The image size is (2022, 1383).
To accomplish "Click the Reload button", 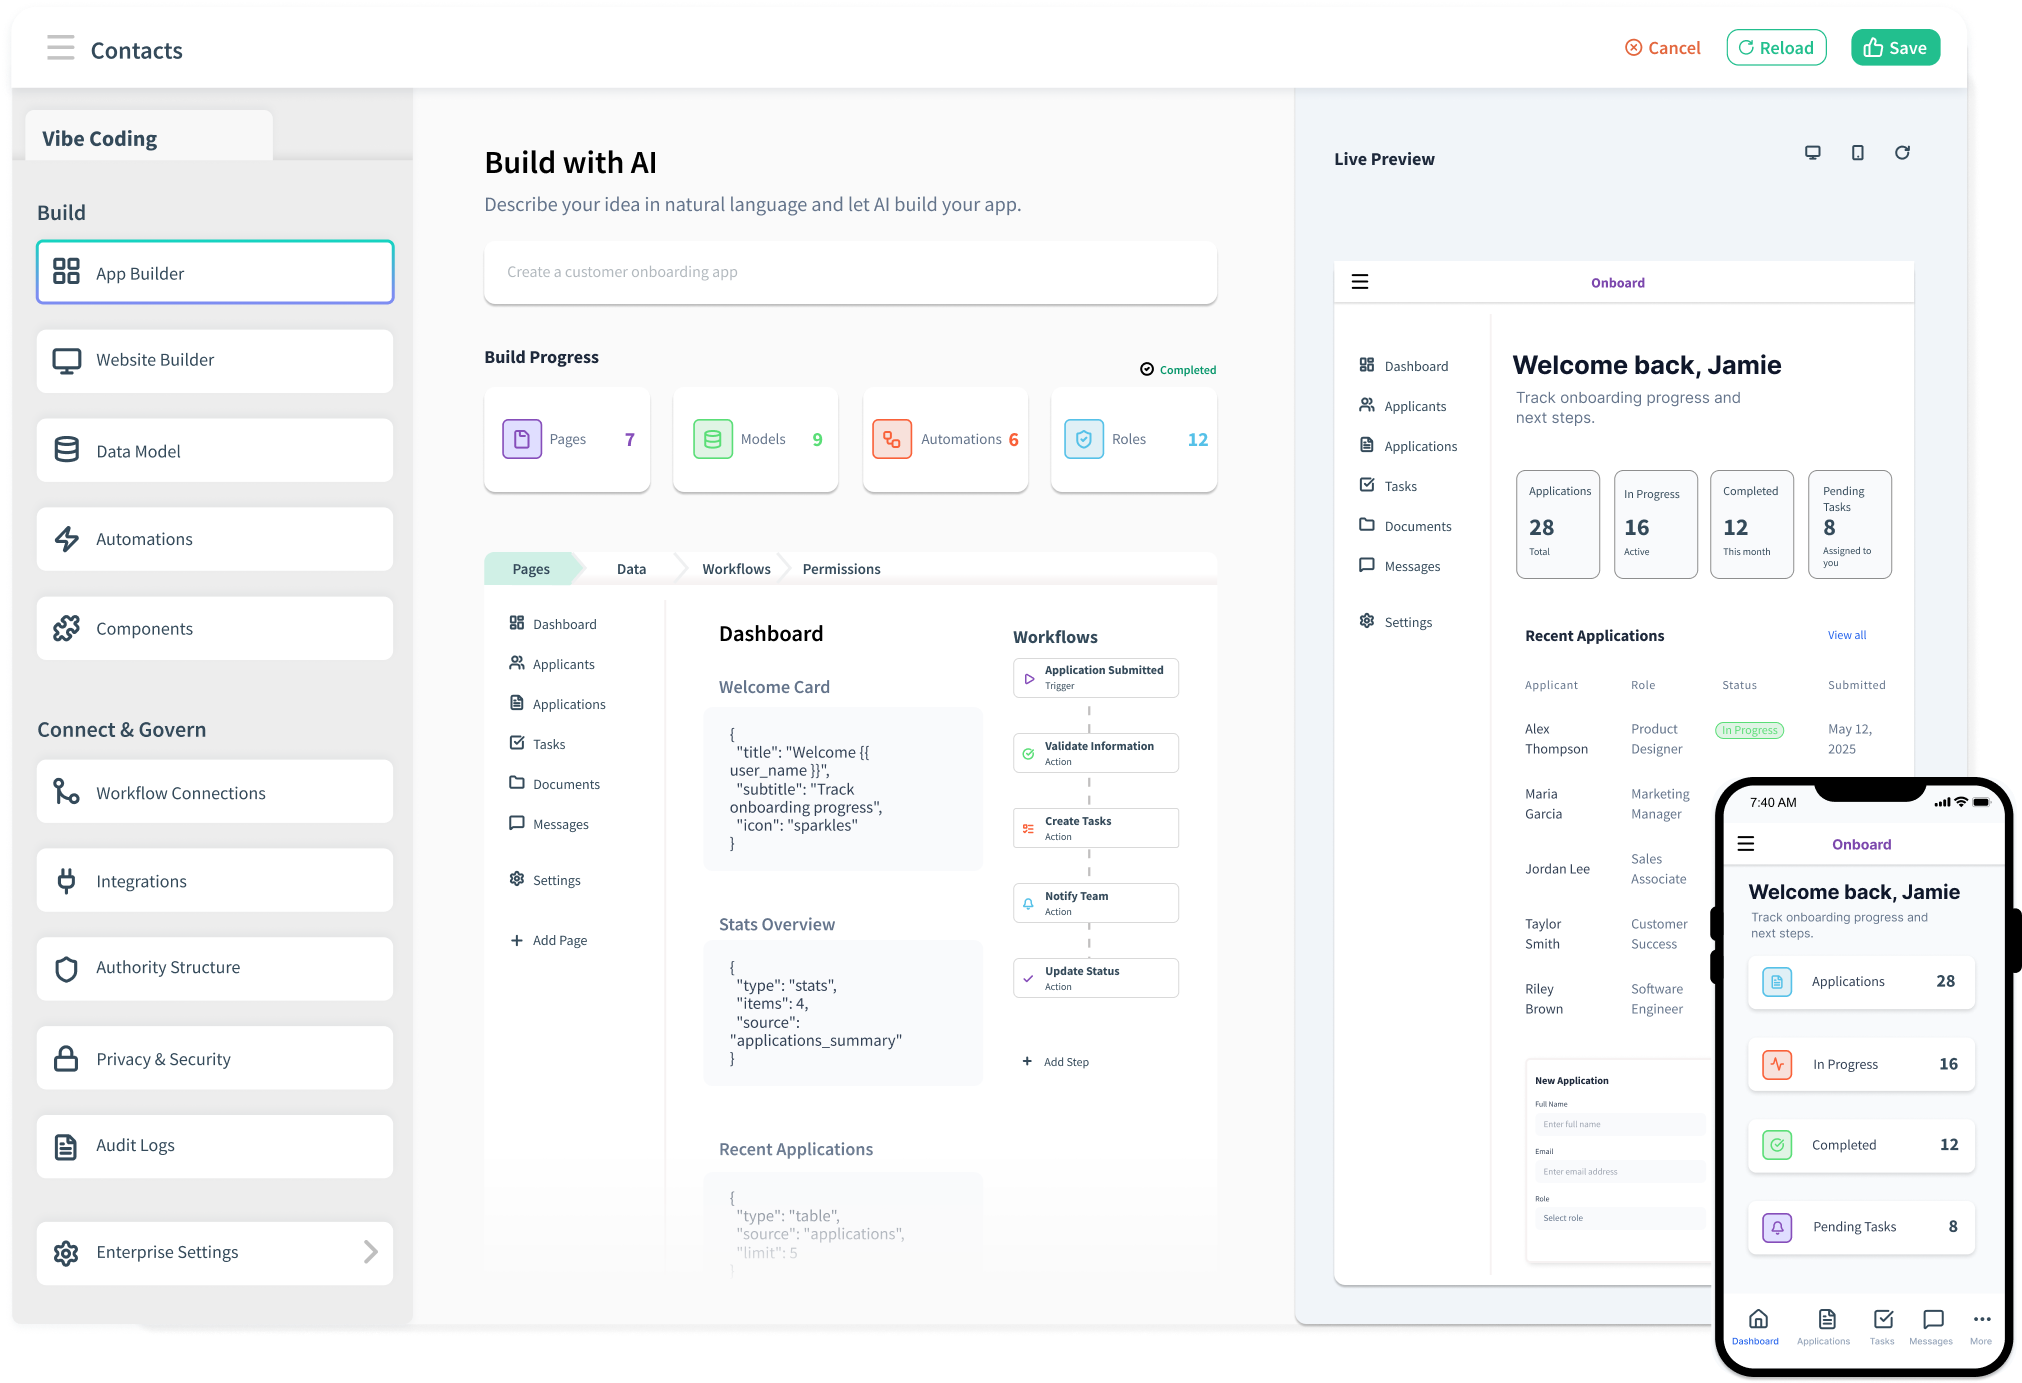I will click(1776, 48).
